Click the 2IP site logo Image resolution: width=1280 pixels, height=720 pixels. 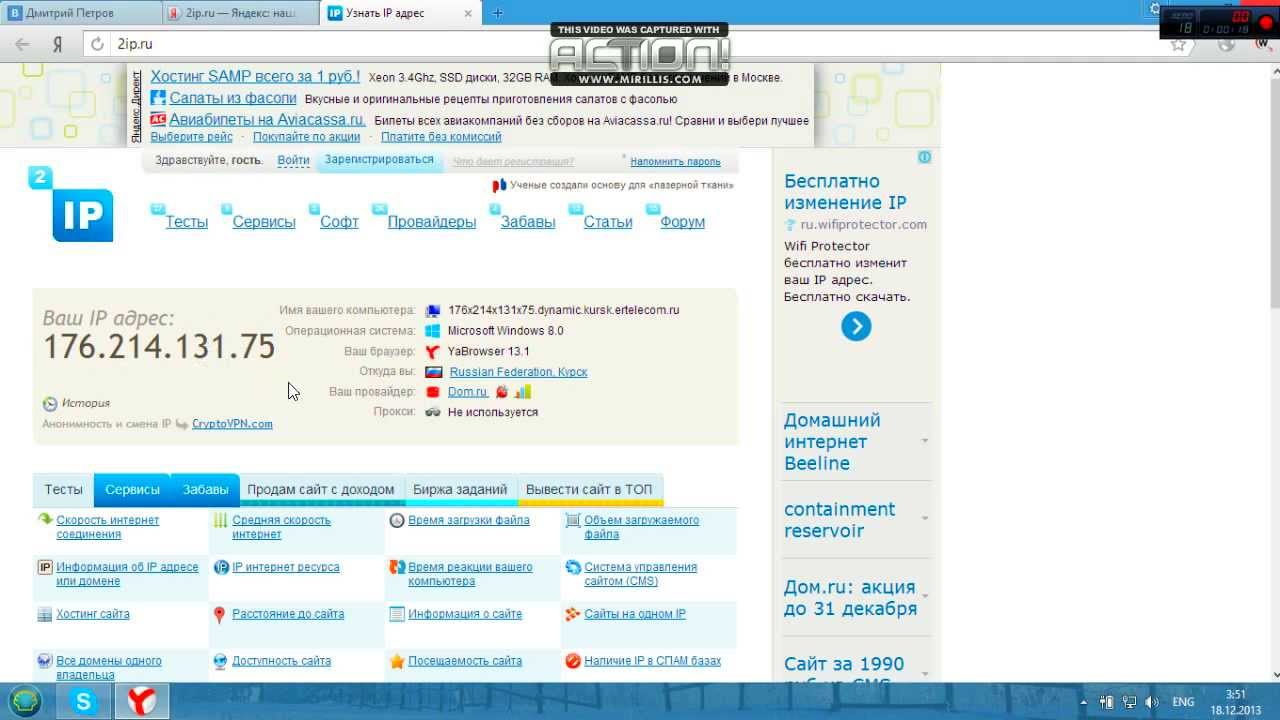tap(71, 204)
